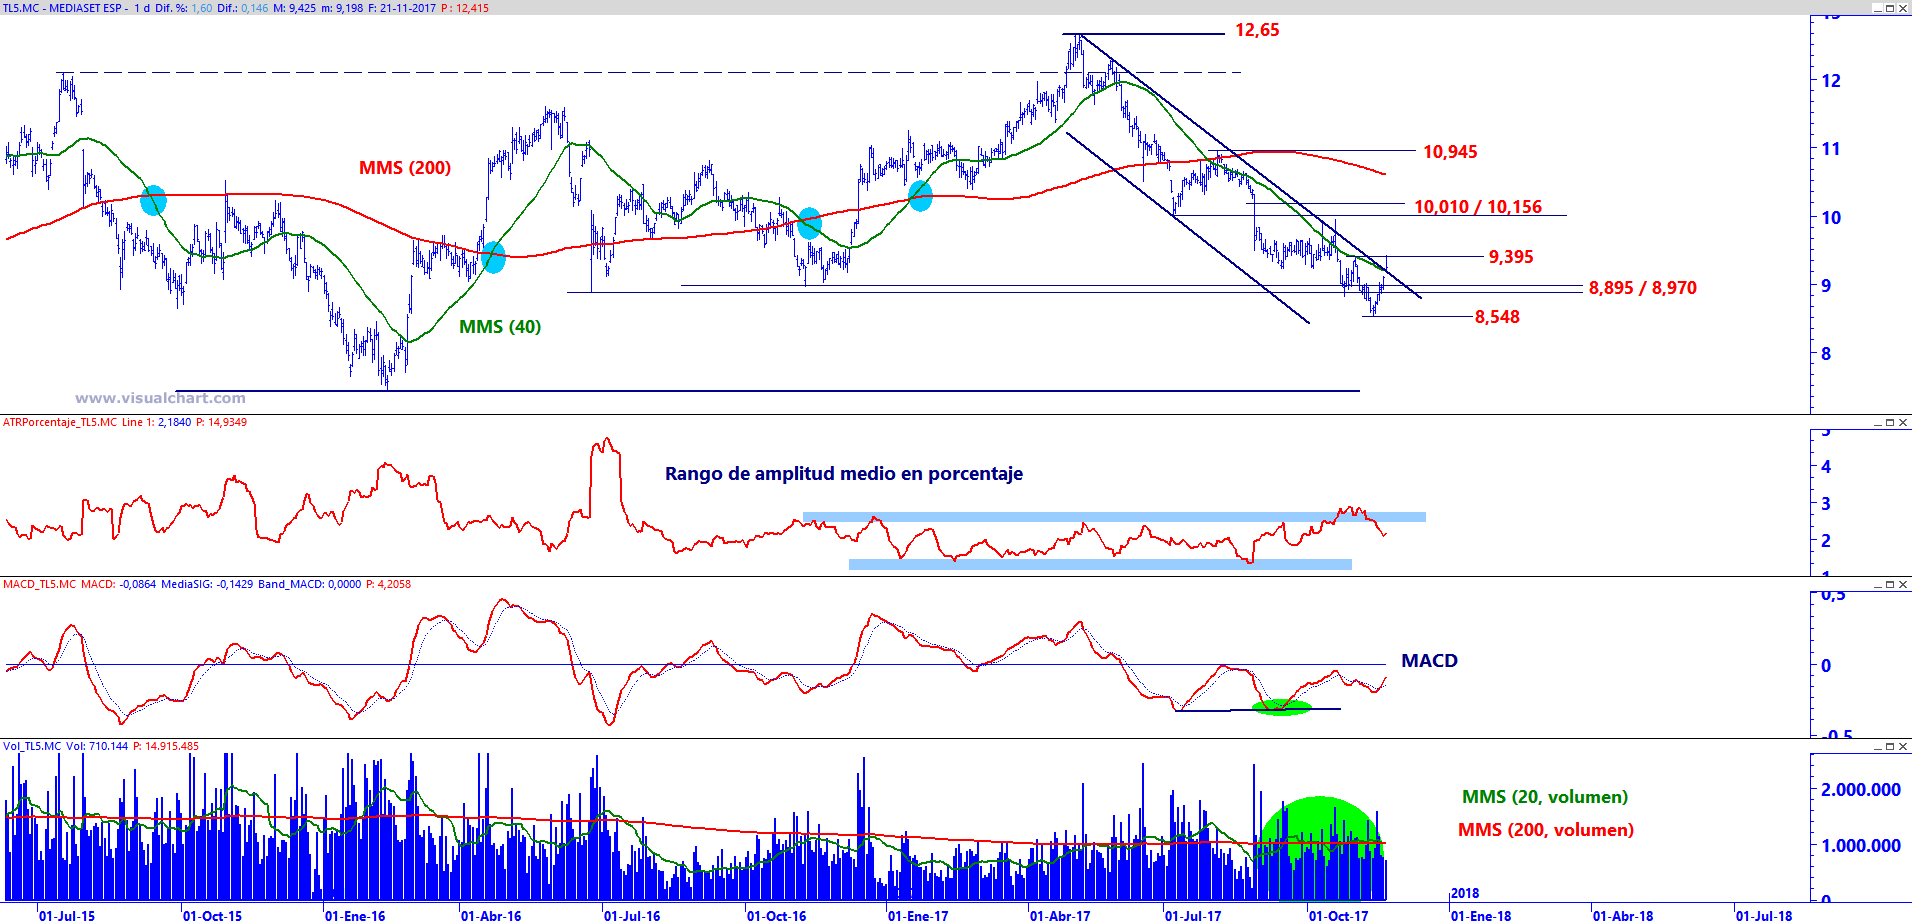Maximize the ATRPorcentaje indicator panel

point(1889,423)
